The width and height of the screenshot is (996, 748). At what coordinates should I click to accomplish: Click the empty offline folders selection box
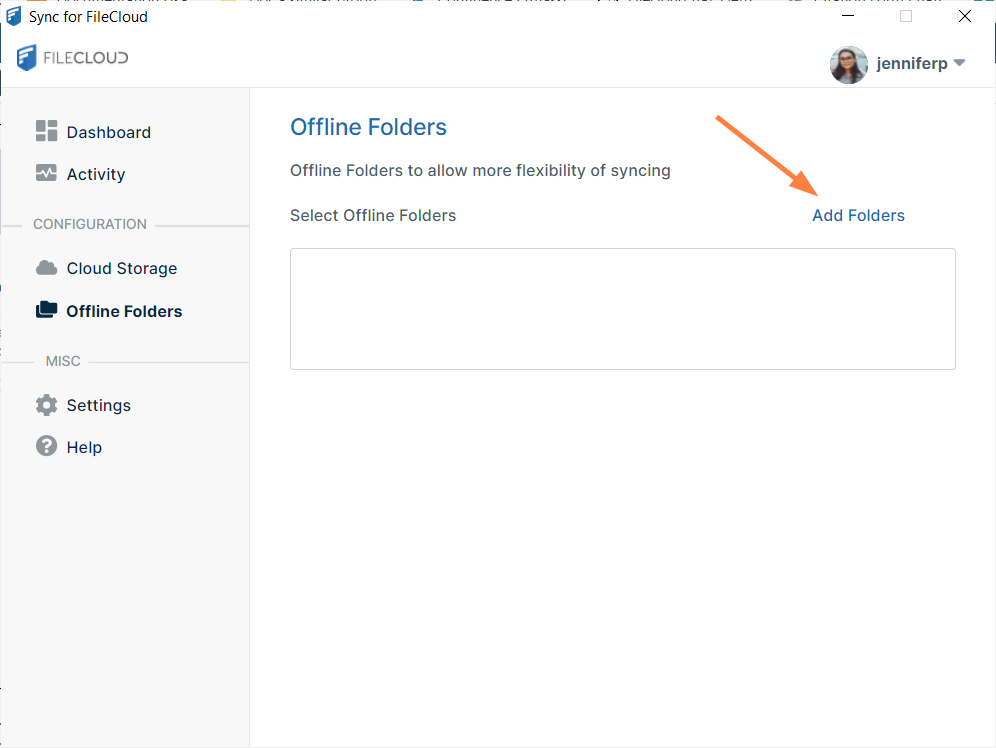(622, 308)
